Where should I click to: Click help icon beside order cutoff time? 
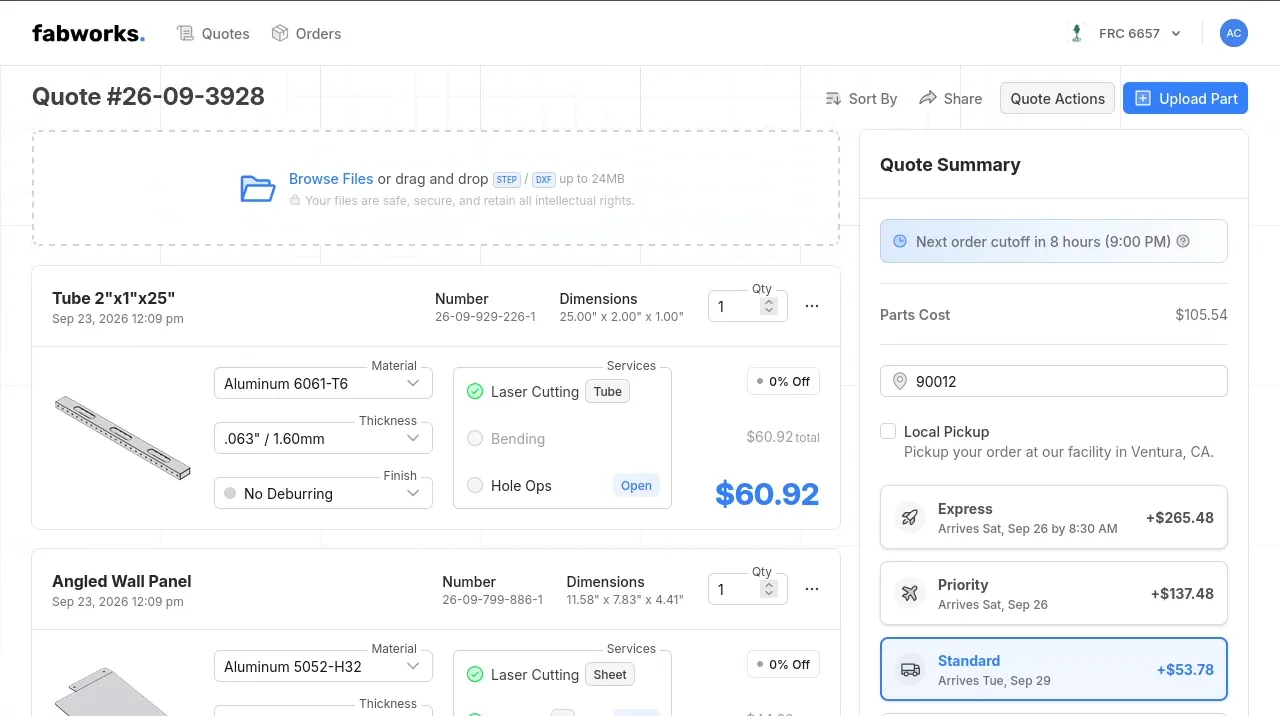[1183, 241]
